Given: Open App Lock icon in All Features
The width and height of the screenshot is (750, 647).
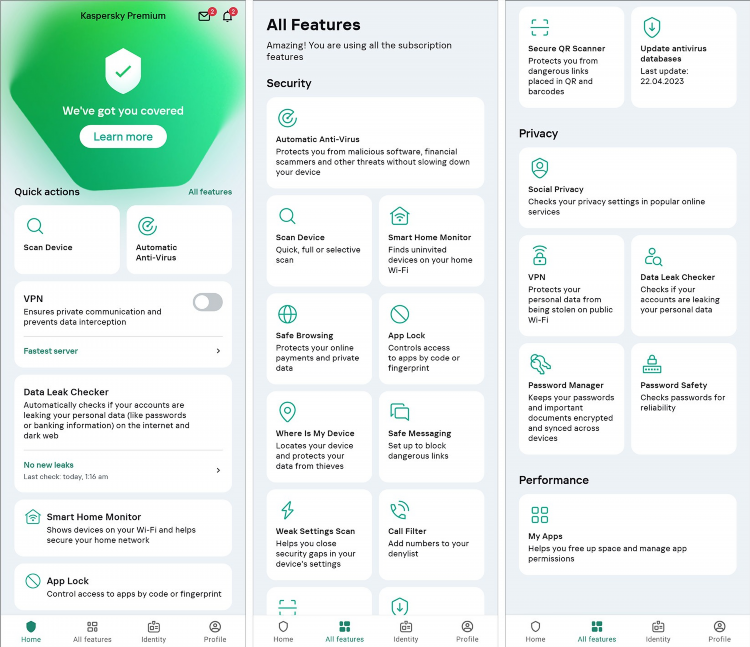Looking at the screenshot, I should pos(399,314).
